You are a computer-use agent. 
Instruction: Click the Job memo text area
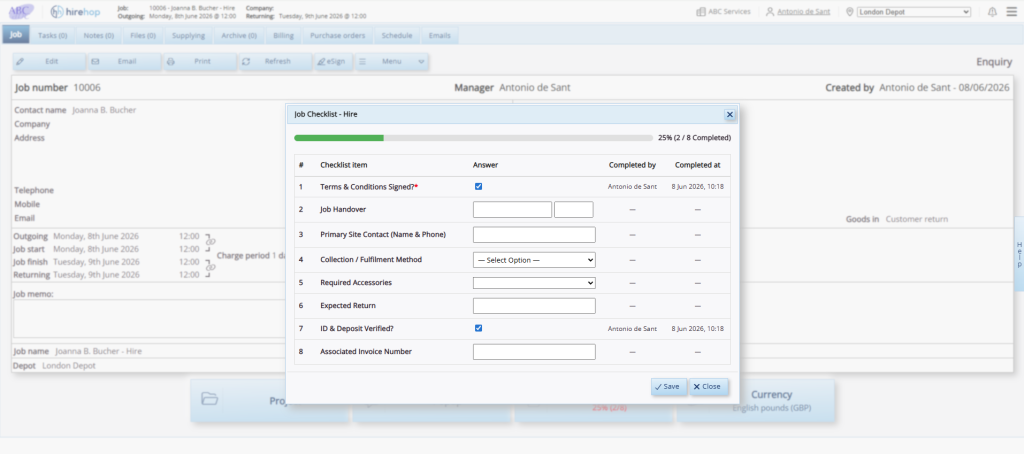(149, 319)
